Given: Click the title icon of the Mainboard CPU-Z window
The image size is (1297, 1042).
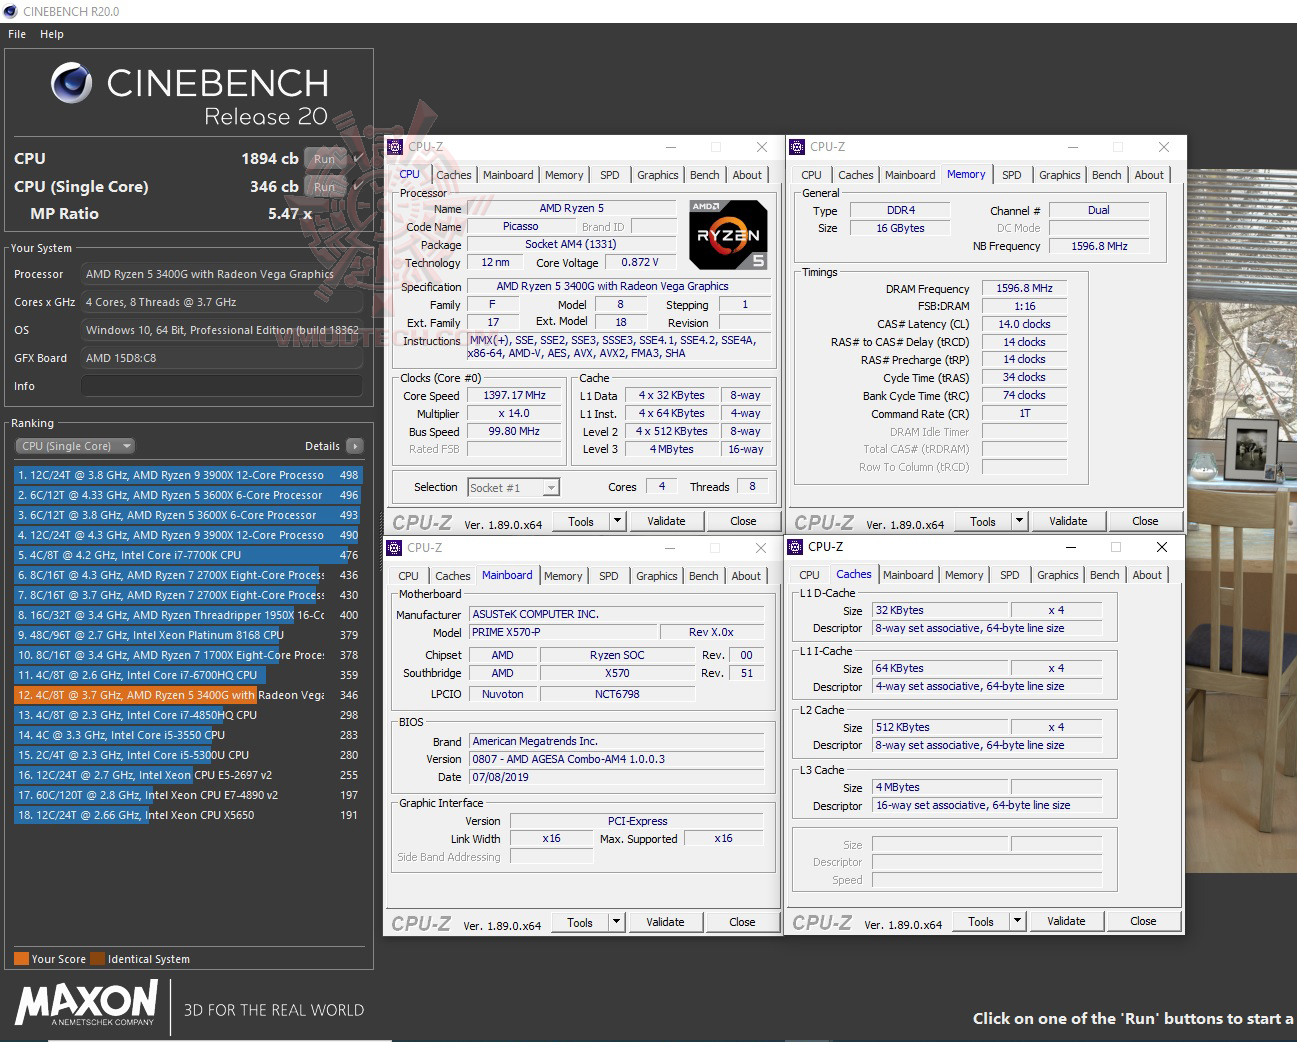Looking at the screenshot, I should (394, 548).
